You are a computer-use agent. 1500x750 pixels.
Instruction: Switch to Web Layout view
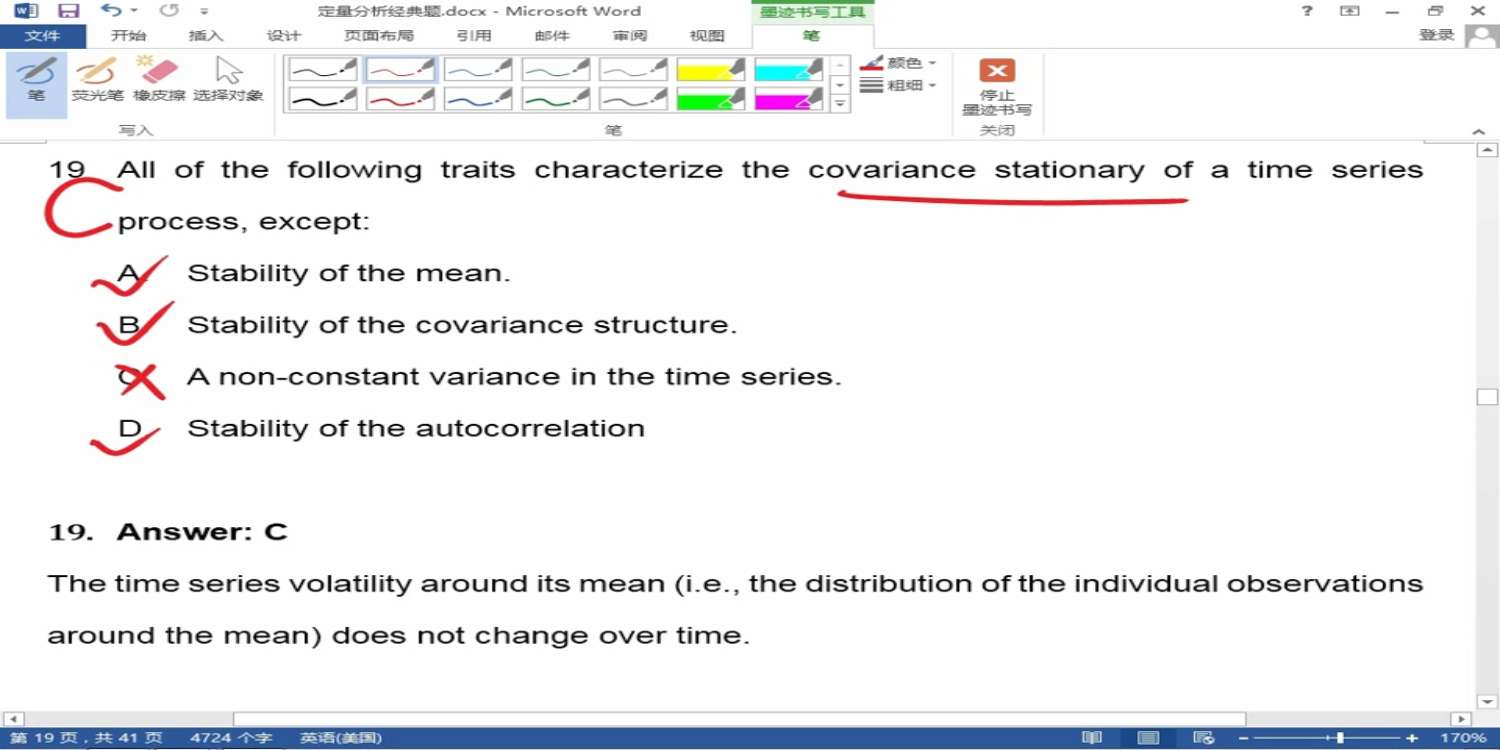(x=1204, y=738)
